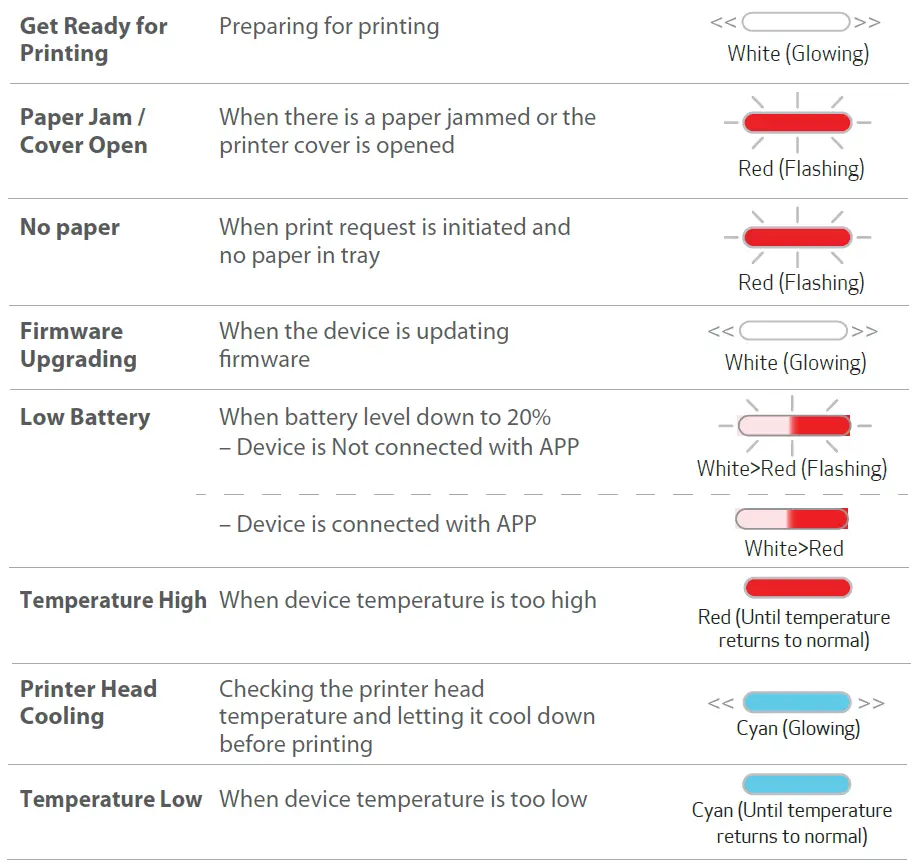Image resolution: width=912 pixels, height=864 pixels.
Task: Click the solid red Temperature High LED
Action: pos(796,588)
